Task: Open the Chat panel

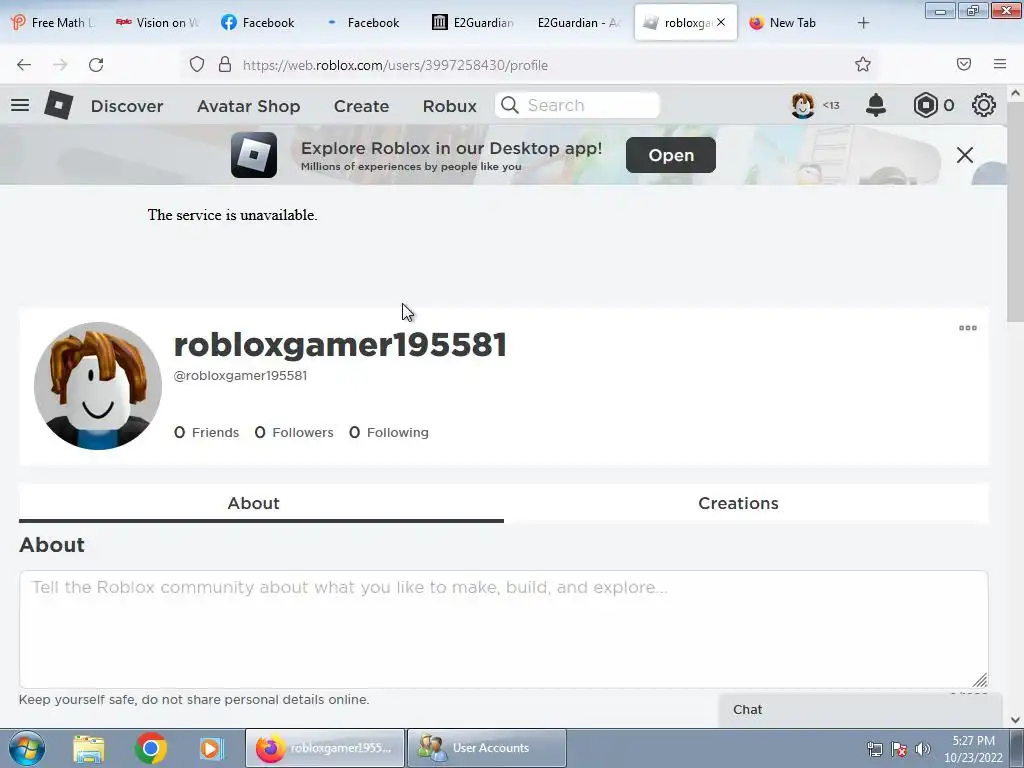Action: [860, 710]
